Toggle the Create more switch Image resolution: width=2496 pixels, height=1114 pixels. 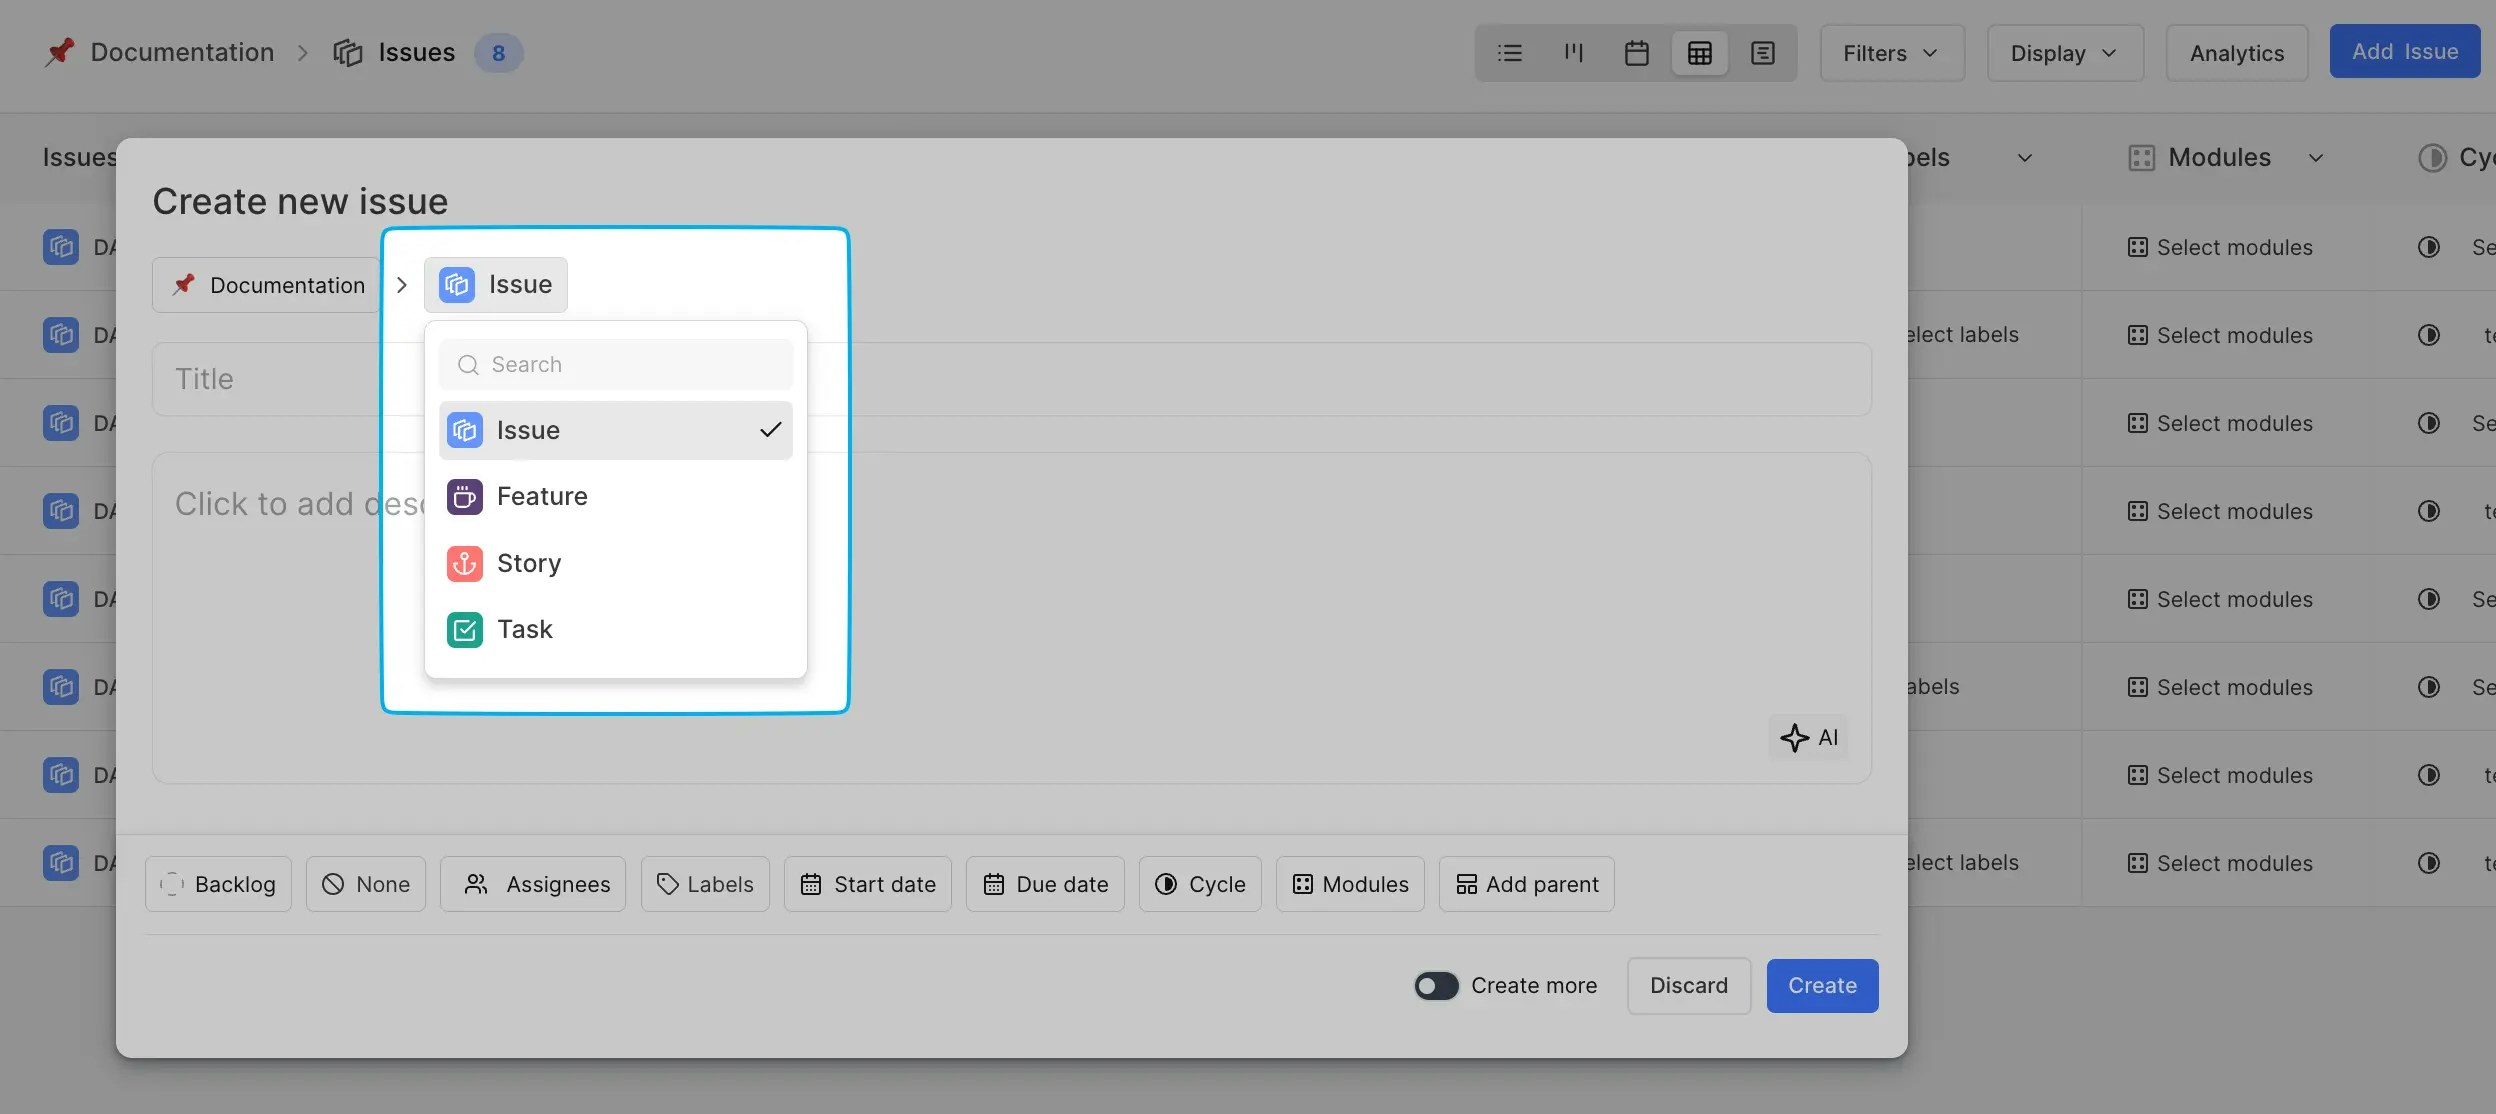1436,986
